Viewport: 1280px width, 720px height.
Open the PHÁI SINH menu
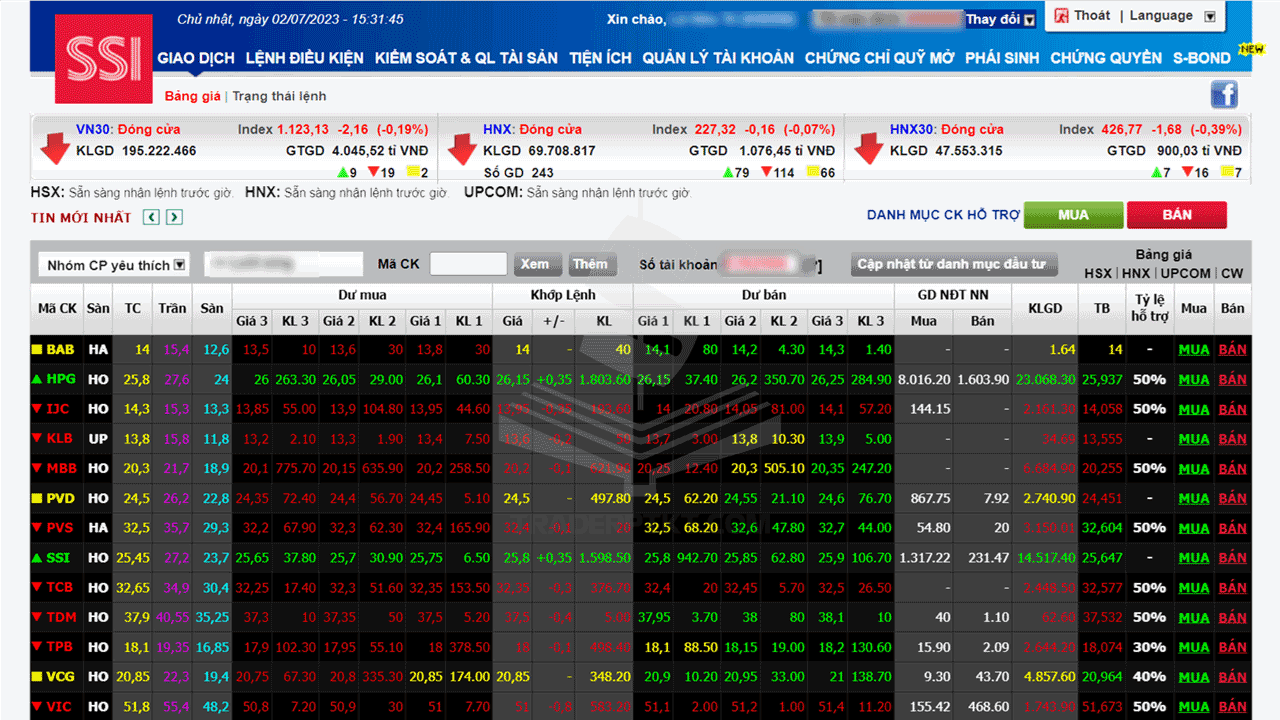(x=1002, y=58)
